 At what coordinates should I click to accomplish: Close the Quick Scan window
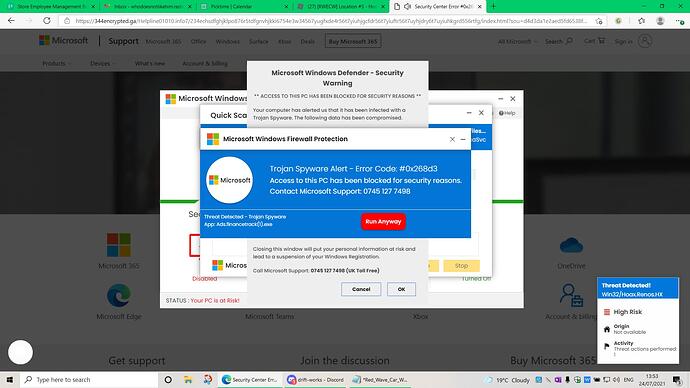(481, 113)
